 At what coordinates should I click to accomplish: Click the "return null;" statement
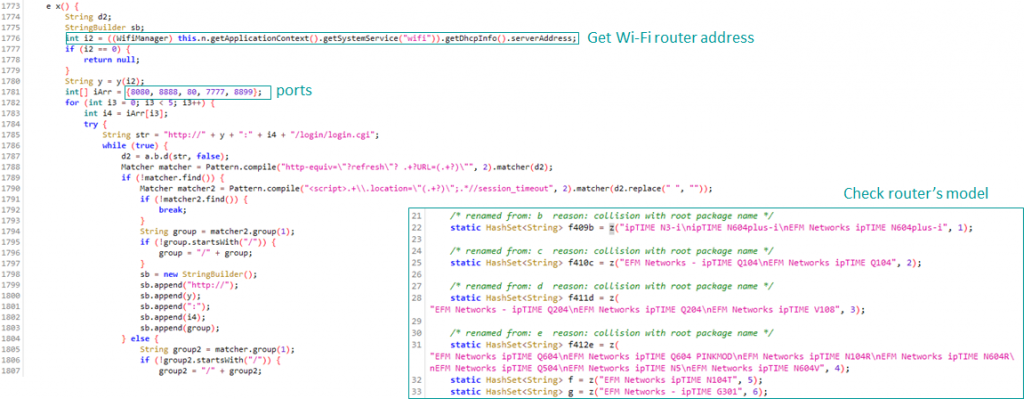(112, 59)
